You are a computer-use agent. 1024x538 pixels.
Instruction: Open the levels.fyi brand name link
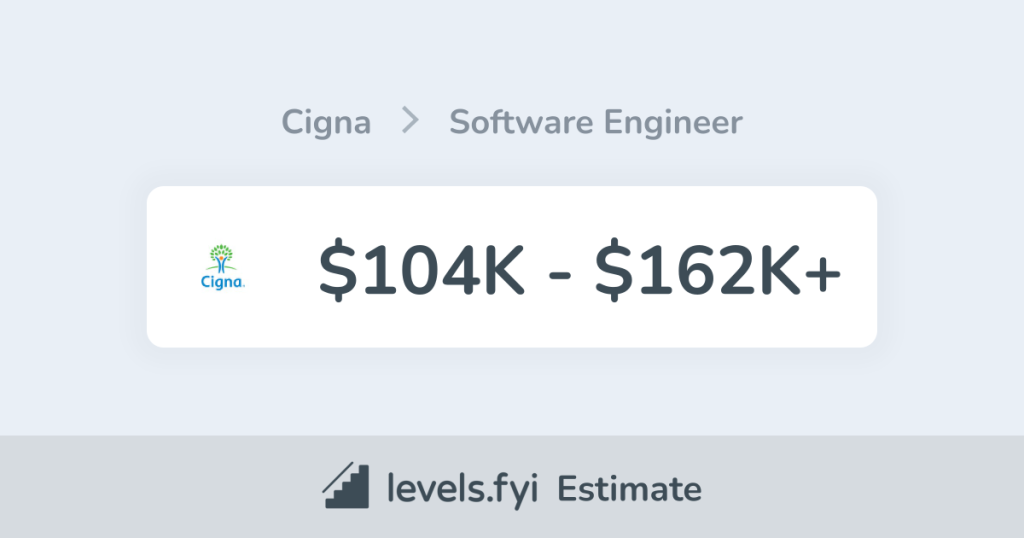[458, 489]
